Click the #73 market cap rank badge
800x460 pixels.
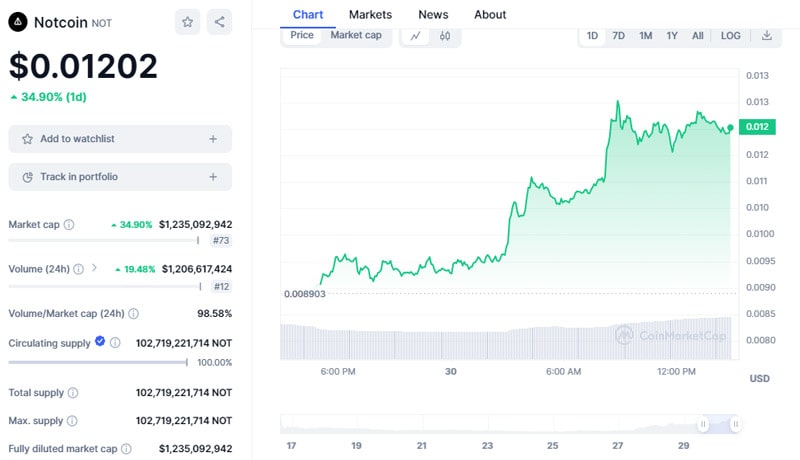(x=221, y=240)
